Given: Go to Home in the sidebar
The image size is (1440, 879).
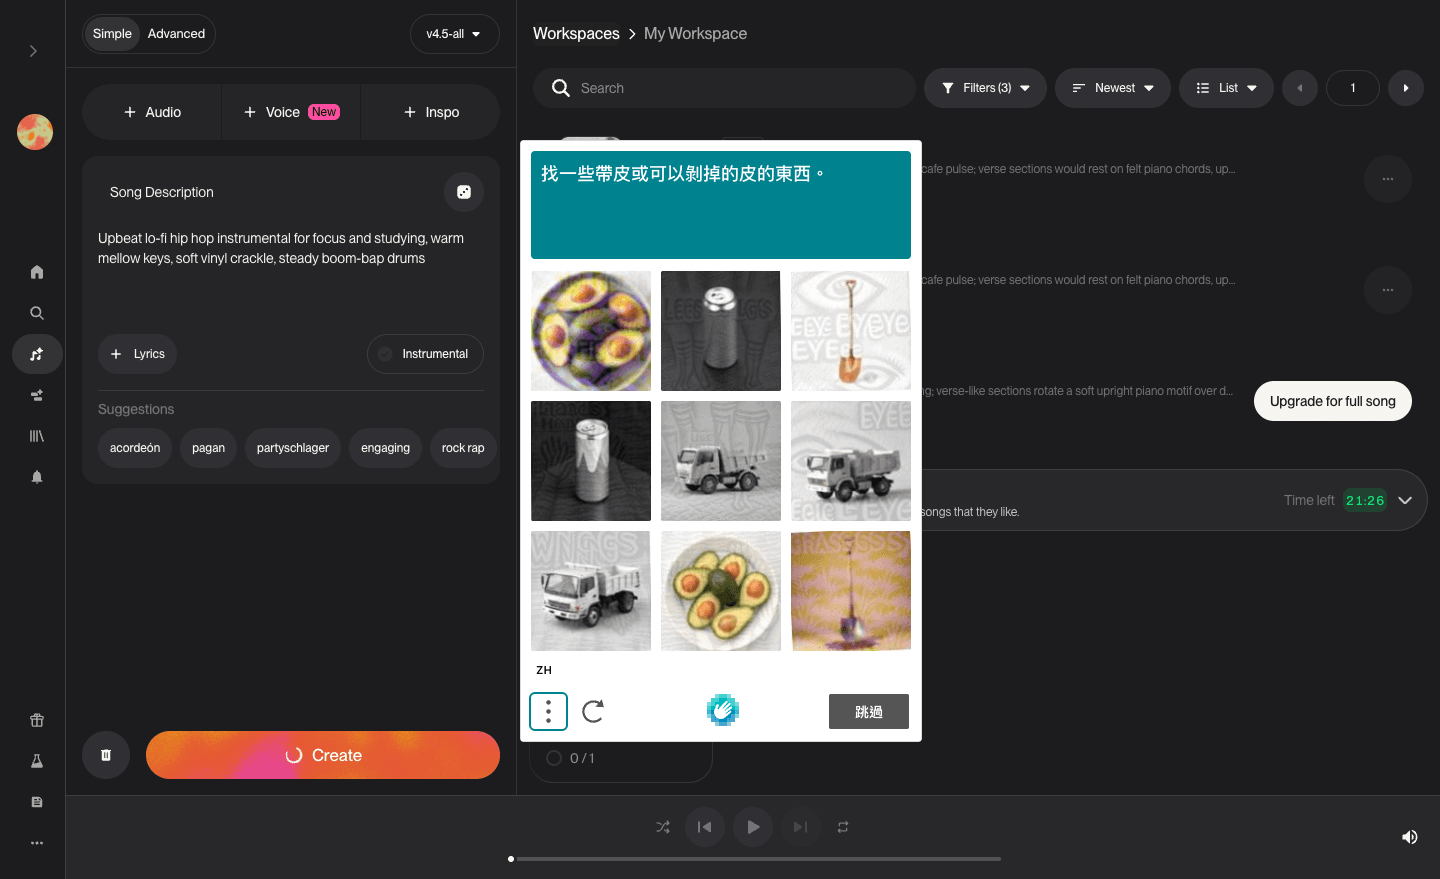Looking at the screenshot, I should click(x=37, y=272).
